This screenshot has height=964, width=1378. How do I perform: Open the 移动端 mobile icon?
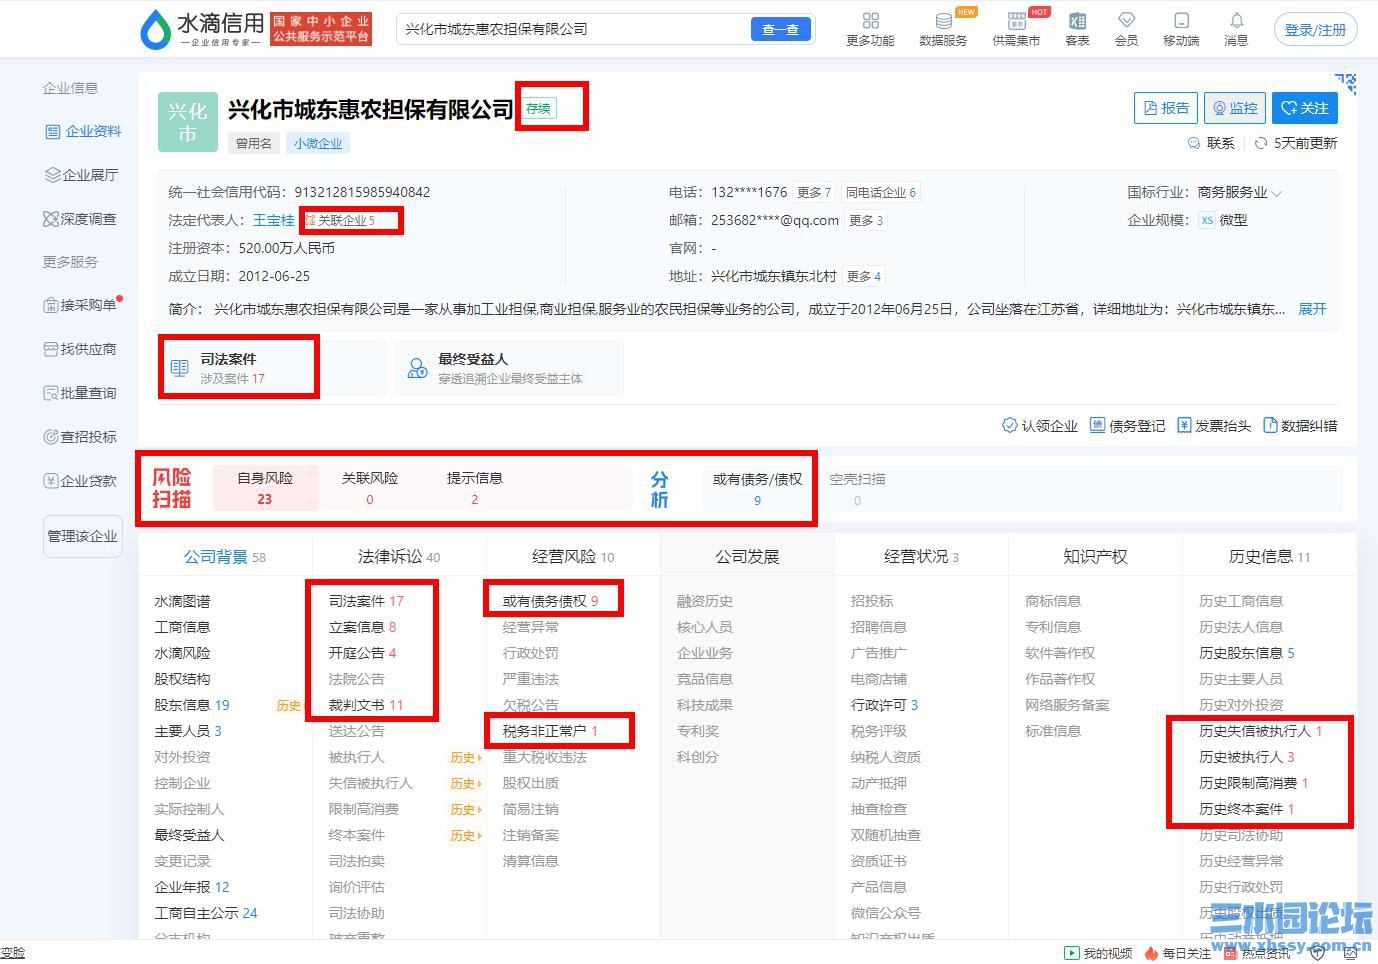click(x=1181, y=27)
